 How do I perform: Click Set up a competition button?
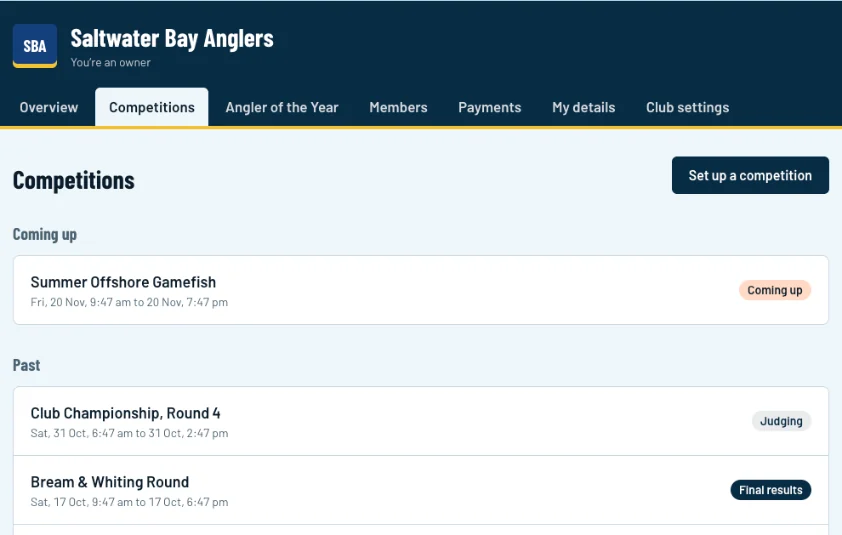(x=750, y=175)
